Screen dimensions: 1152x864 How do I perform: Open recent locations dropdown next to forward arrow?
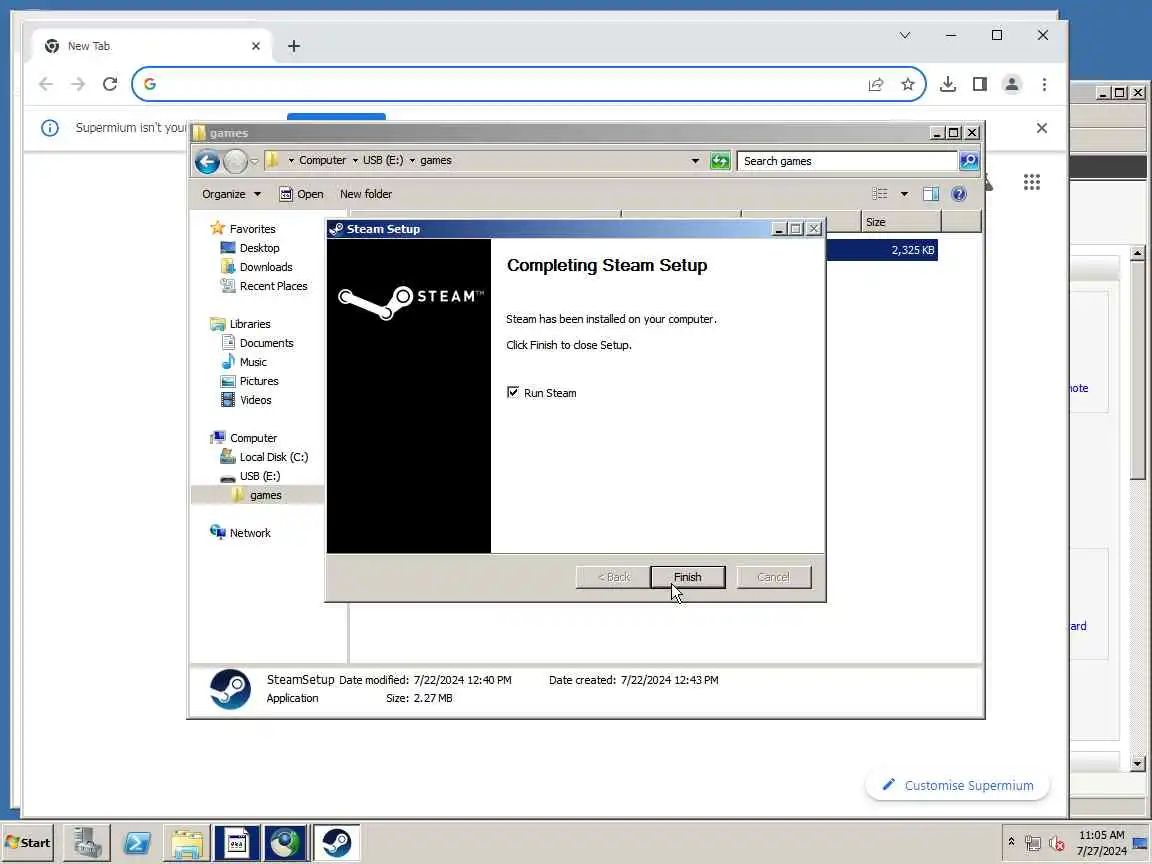[254, 161]
